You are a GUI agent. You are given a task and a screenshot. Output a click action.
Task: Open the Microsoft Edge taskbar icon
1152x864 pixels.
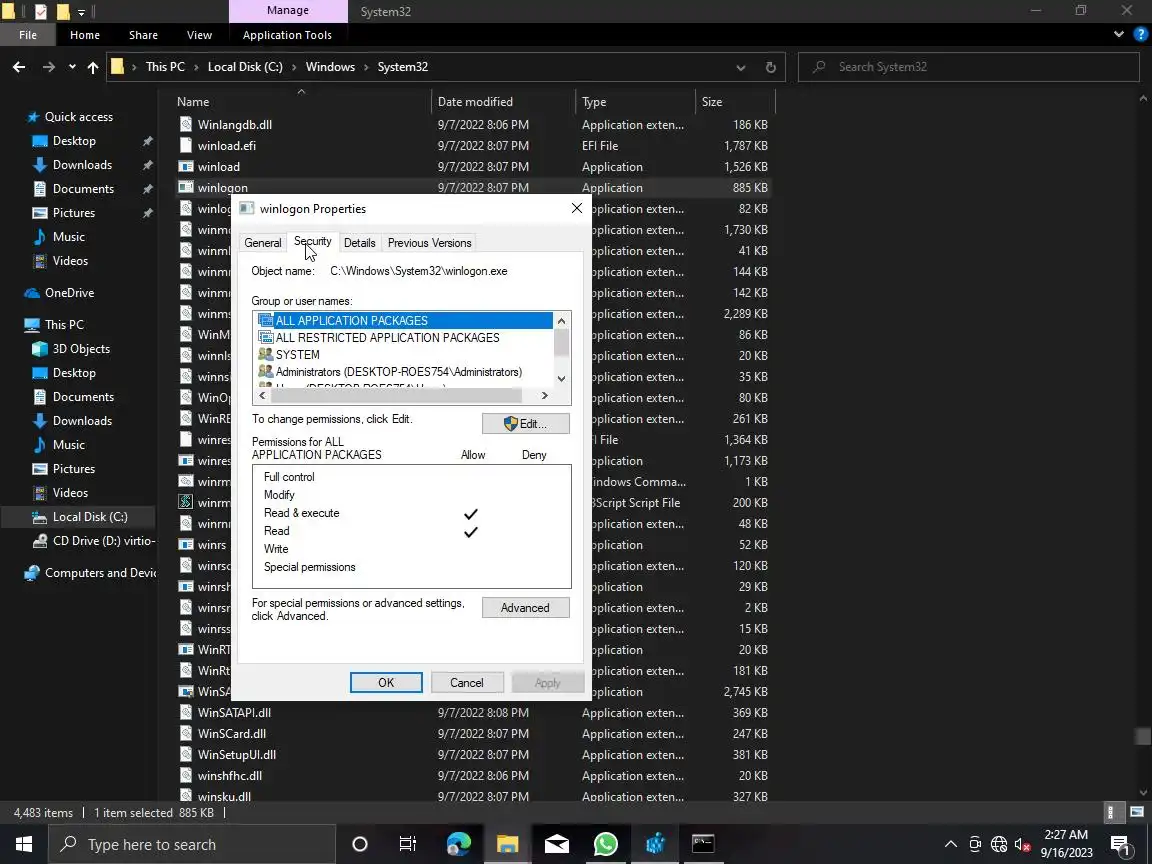(x=458, y=844)
